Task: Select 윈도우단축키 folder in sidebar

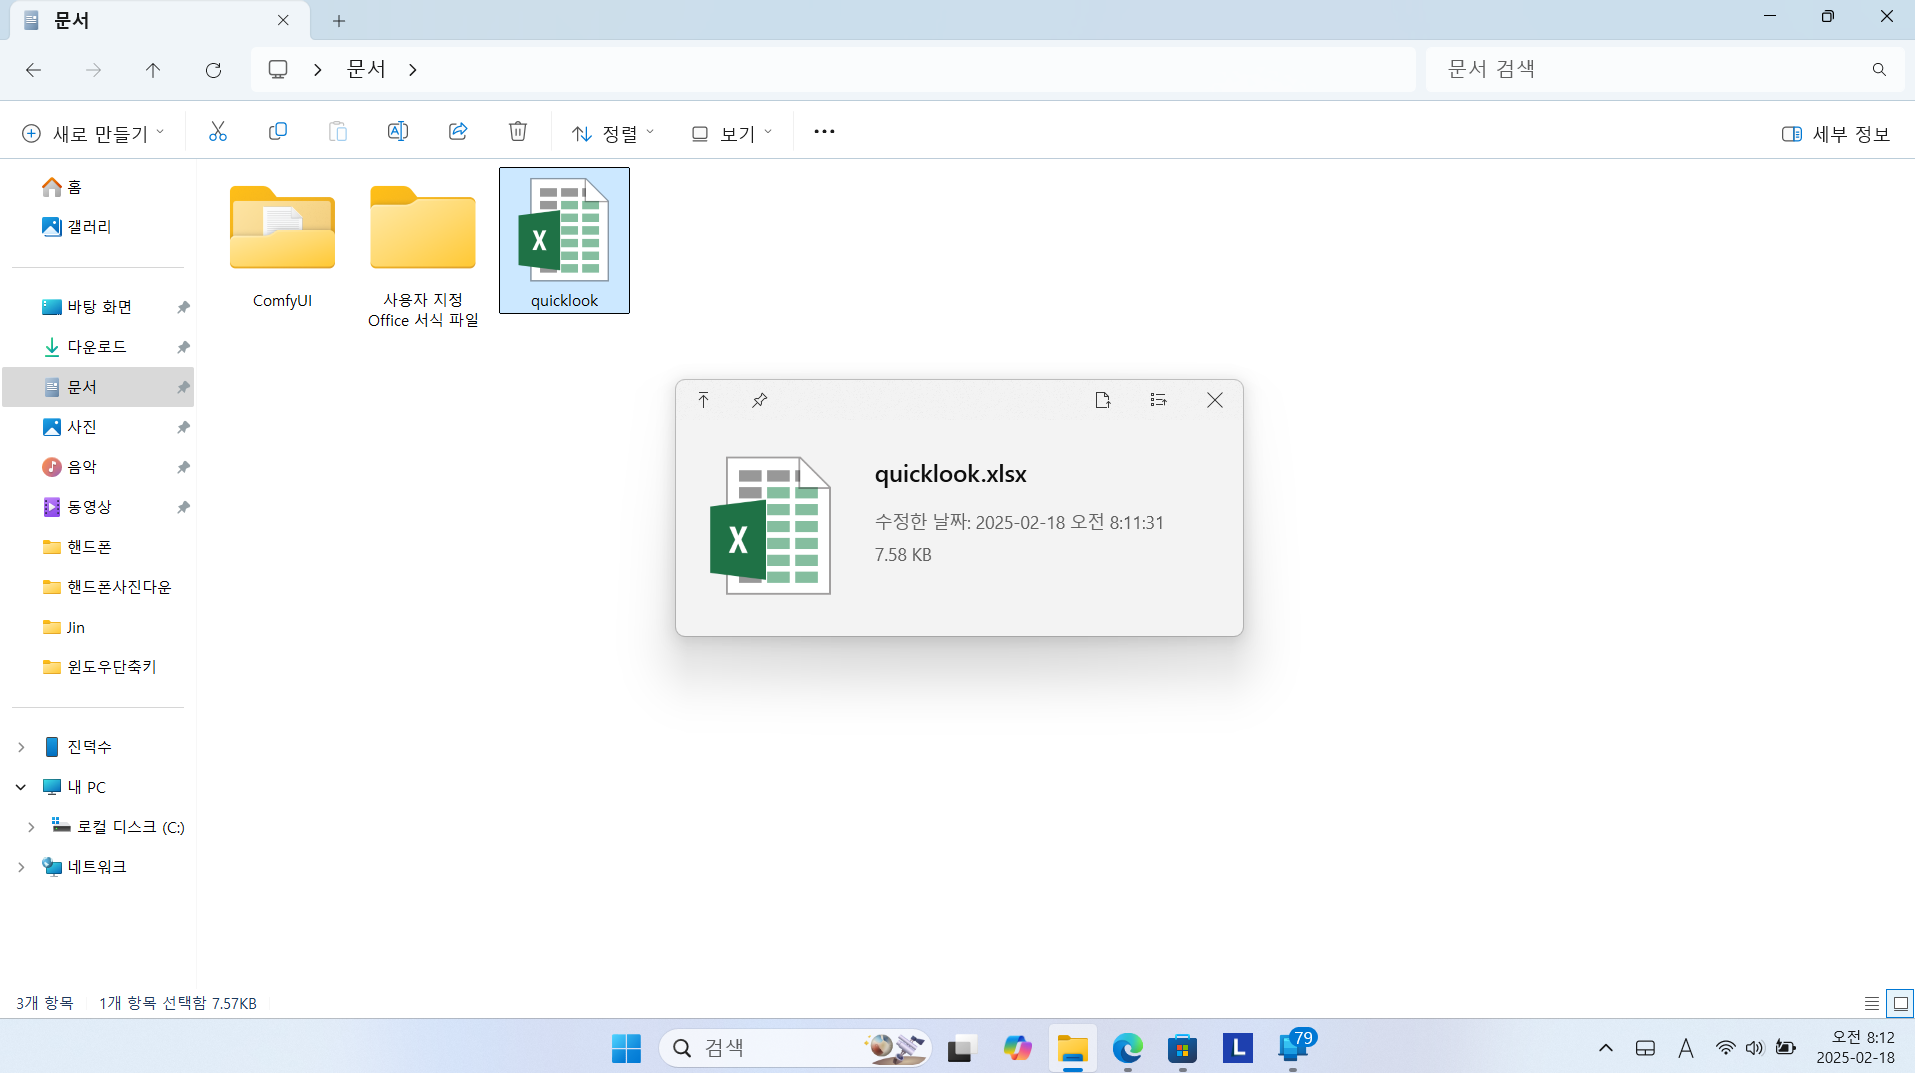Action: point(100,667)
